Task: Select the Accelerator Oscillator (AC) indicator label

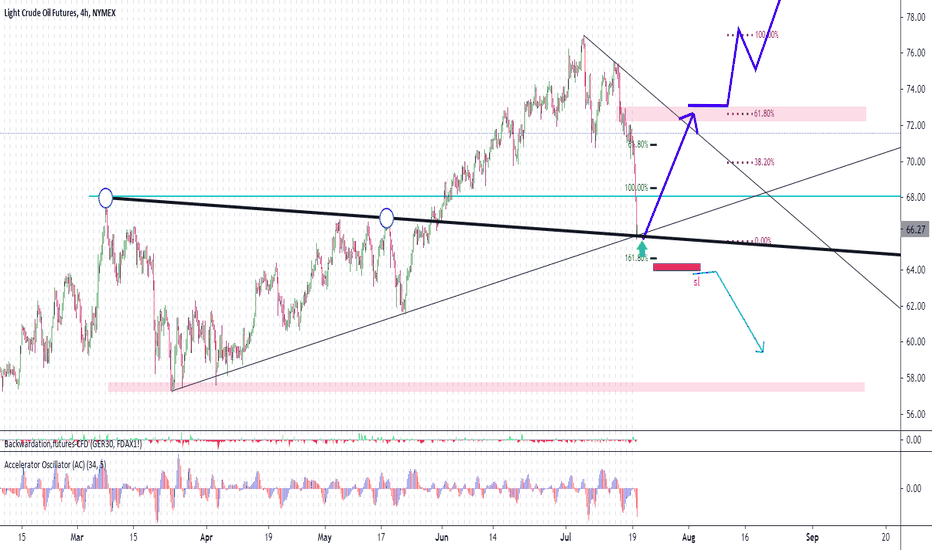Action: [x=55, y=464]
